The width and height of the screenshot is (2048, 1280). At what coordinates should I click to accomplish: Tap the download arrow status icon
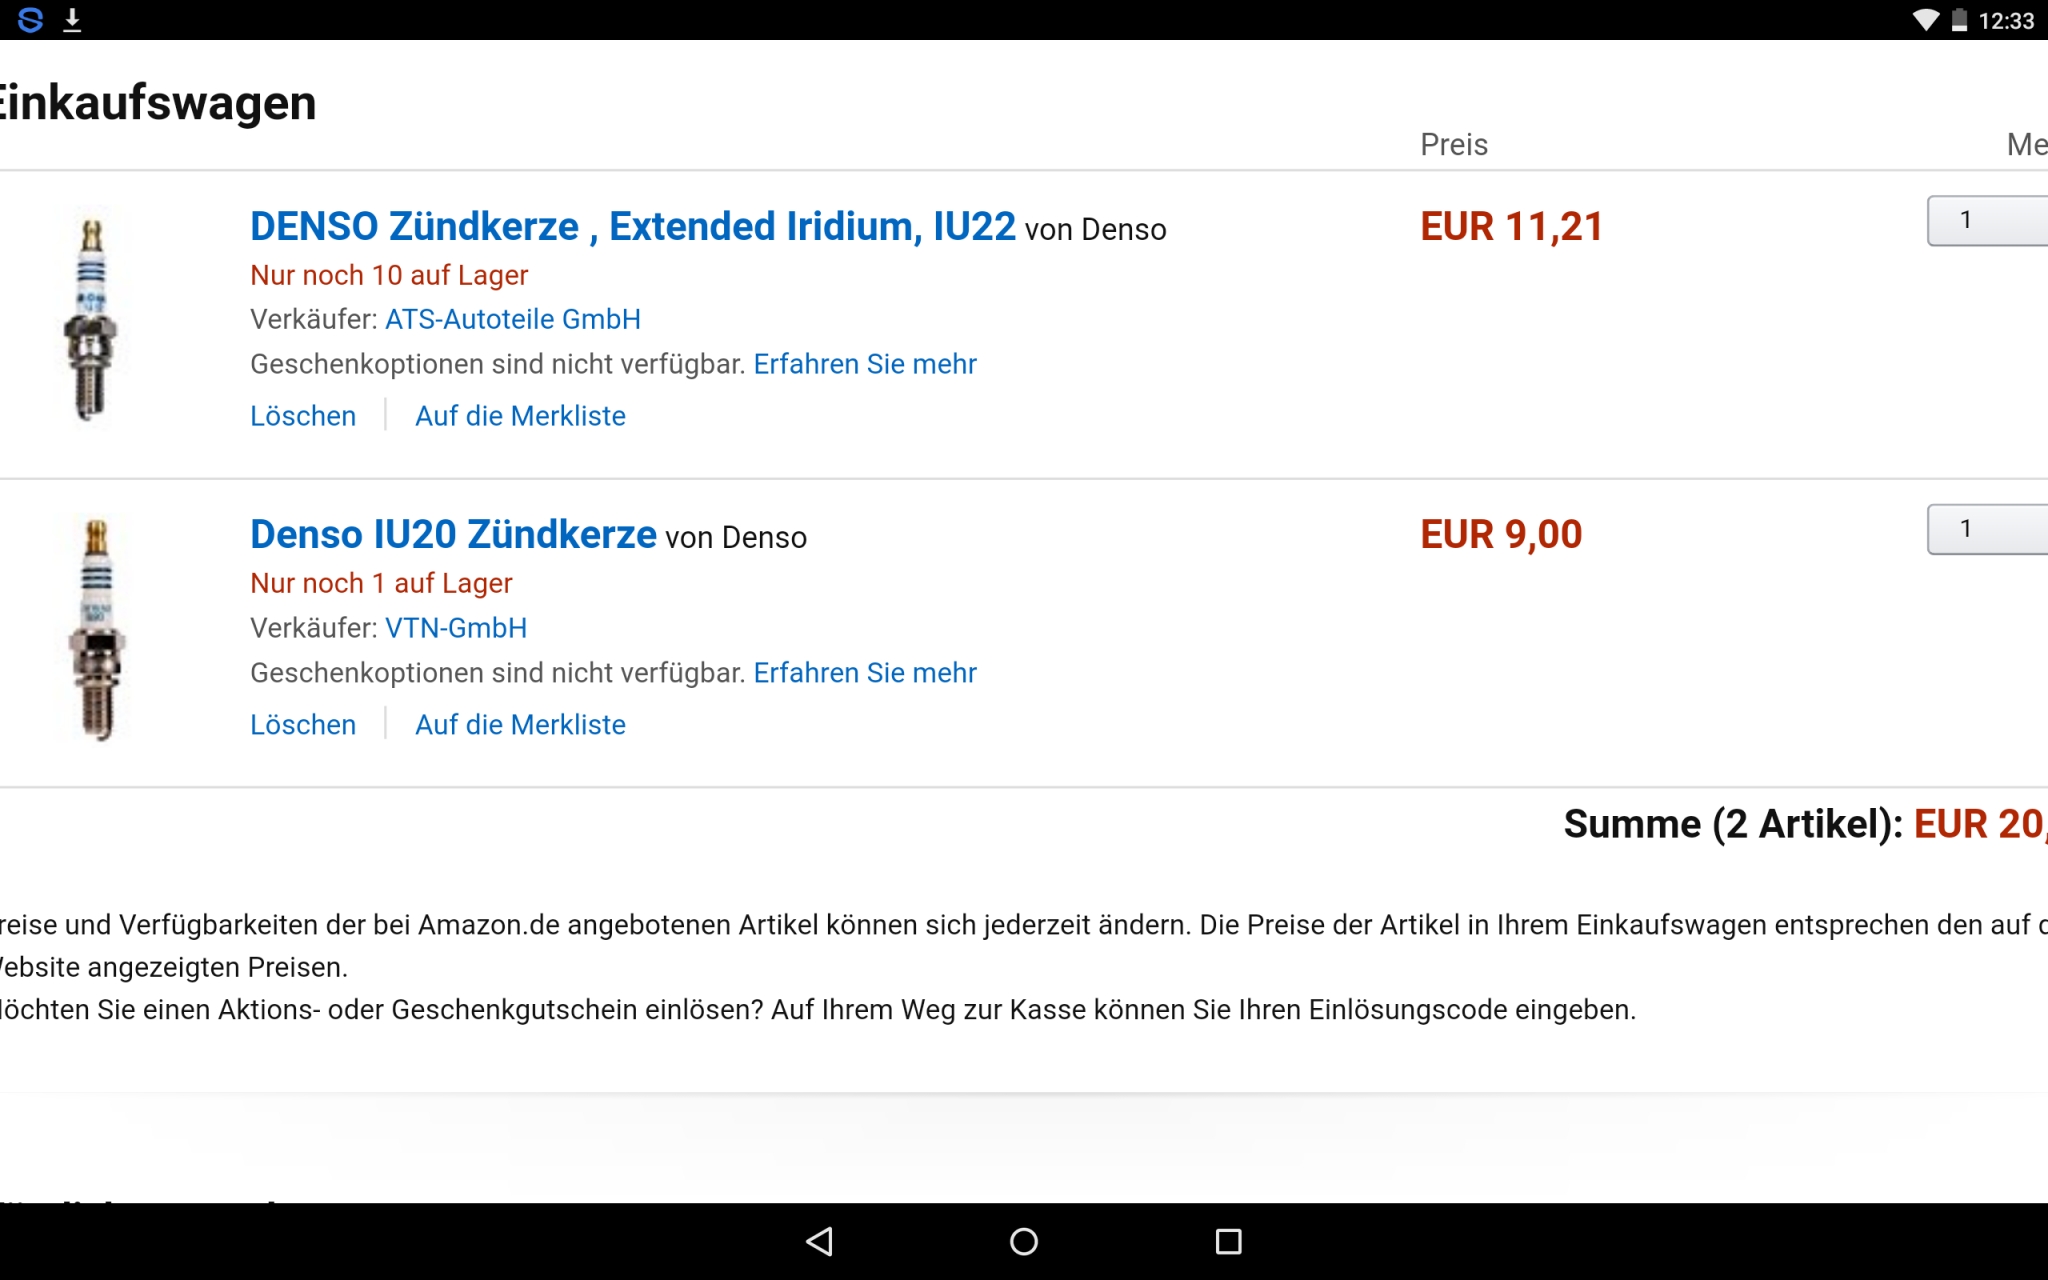click(72, 20)
